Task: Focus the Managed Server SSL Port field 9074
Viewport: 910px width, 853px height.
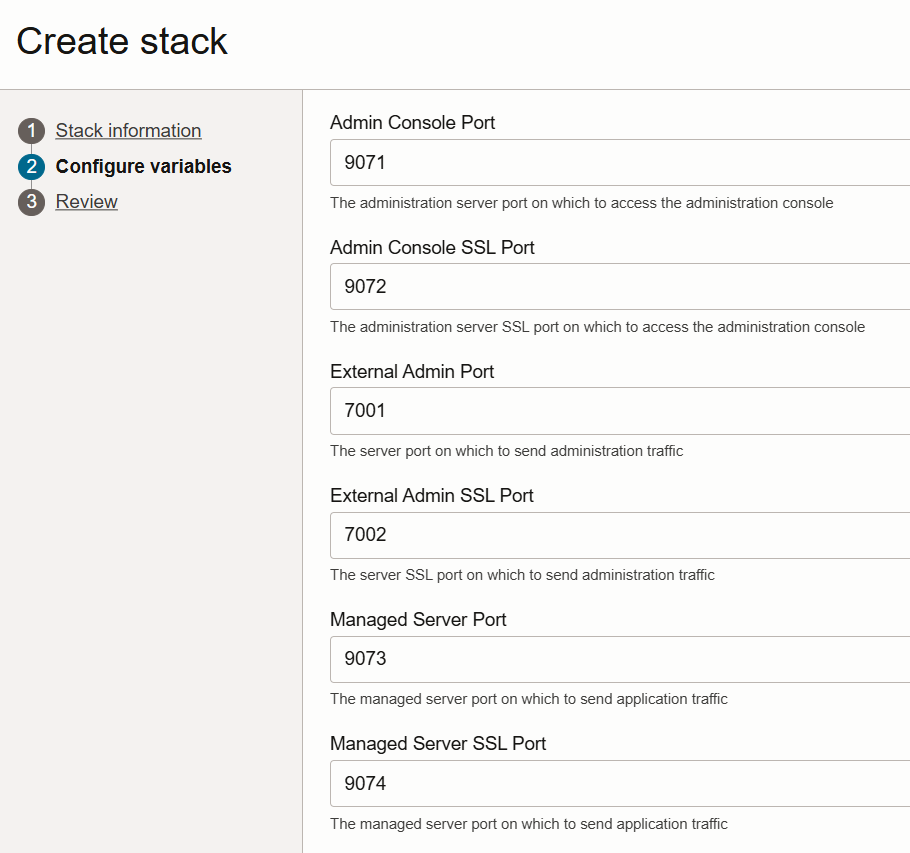Action: (620, 783)
